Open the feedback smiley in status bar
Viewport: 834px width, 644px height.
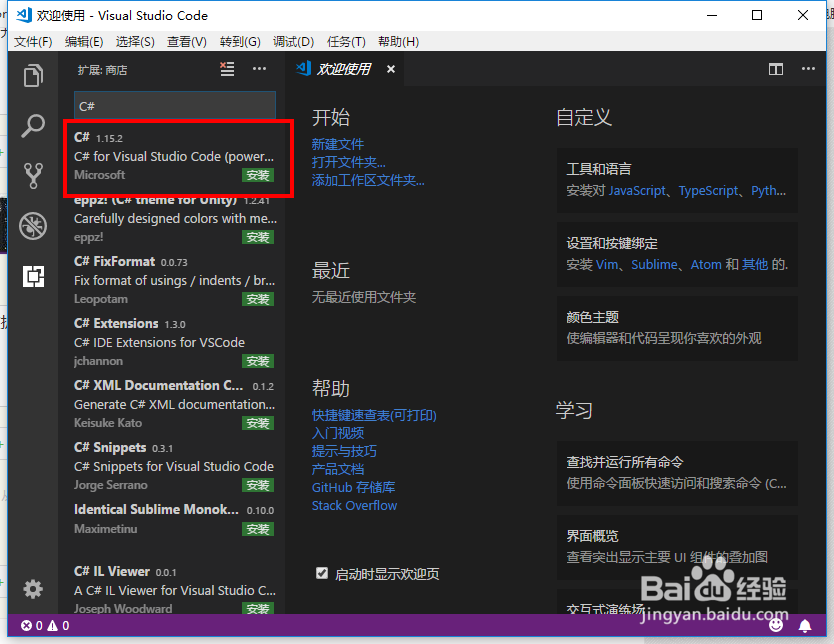coord(776,625)
